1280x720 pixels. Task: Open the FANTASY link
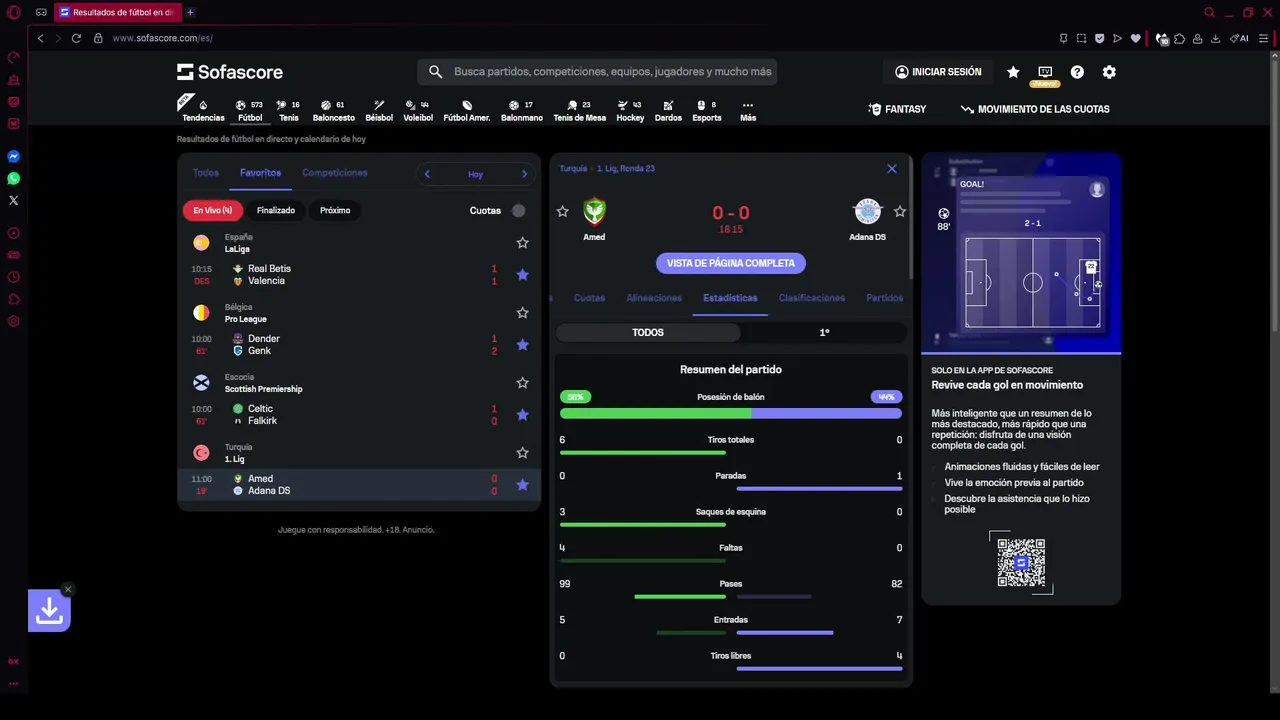[x=897, y=109]
